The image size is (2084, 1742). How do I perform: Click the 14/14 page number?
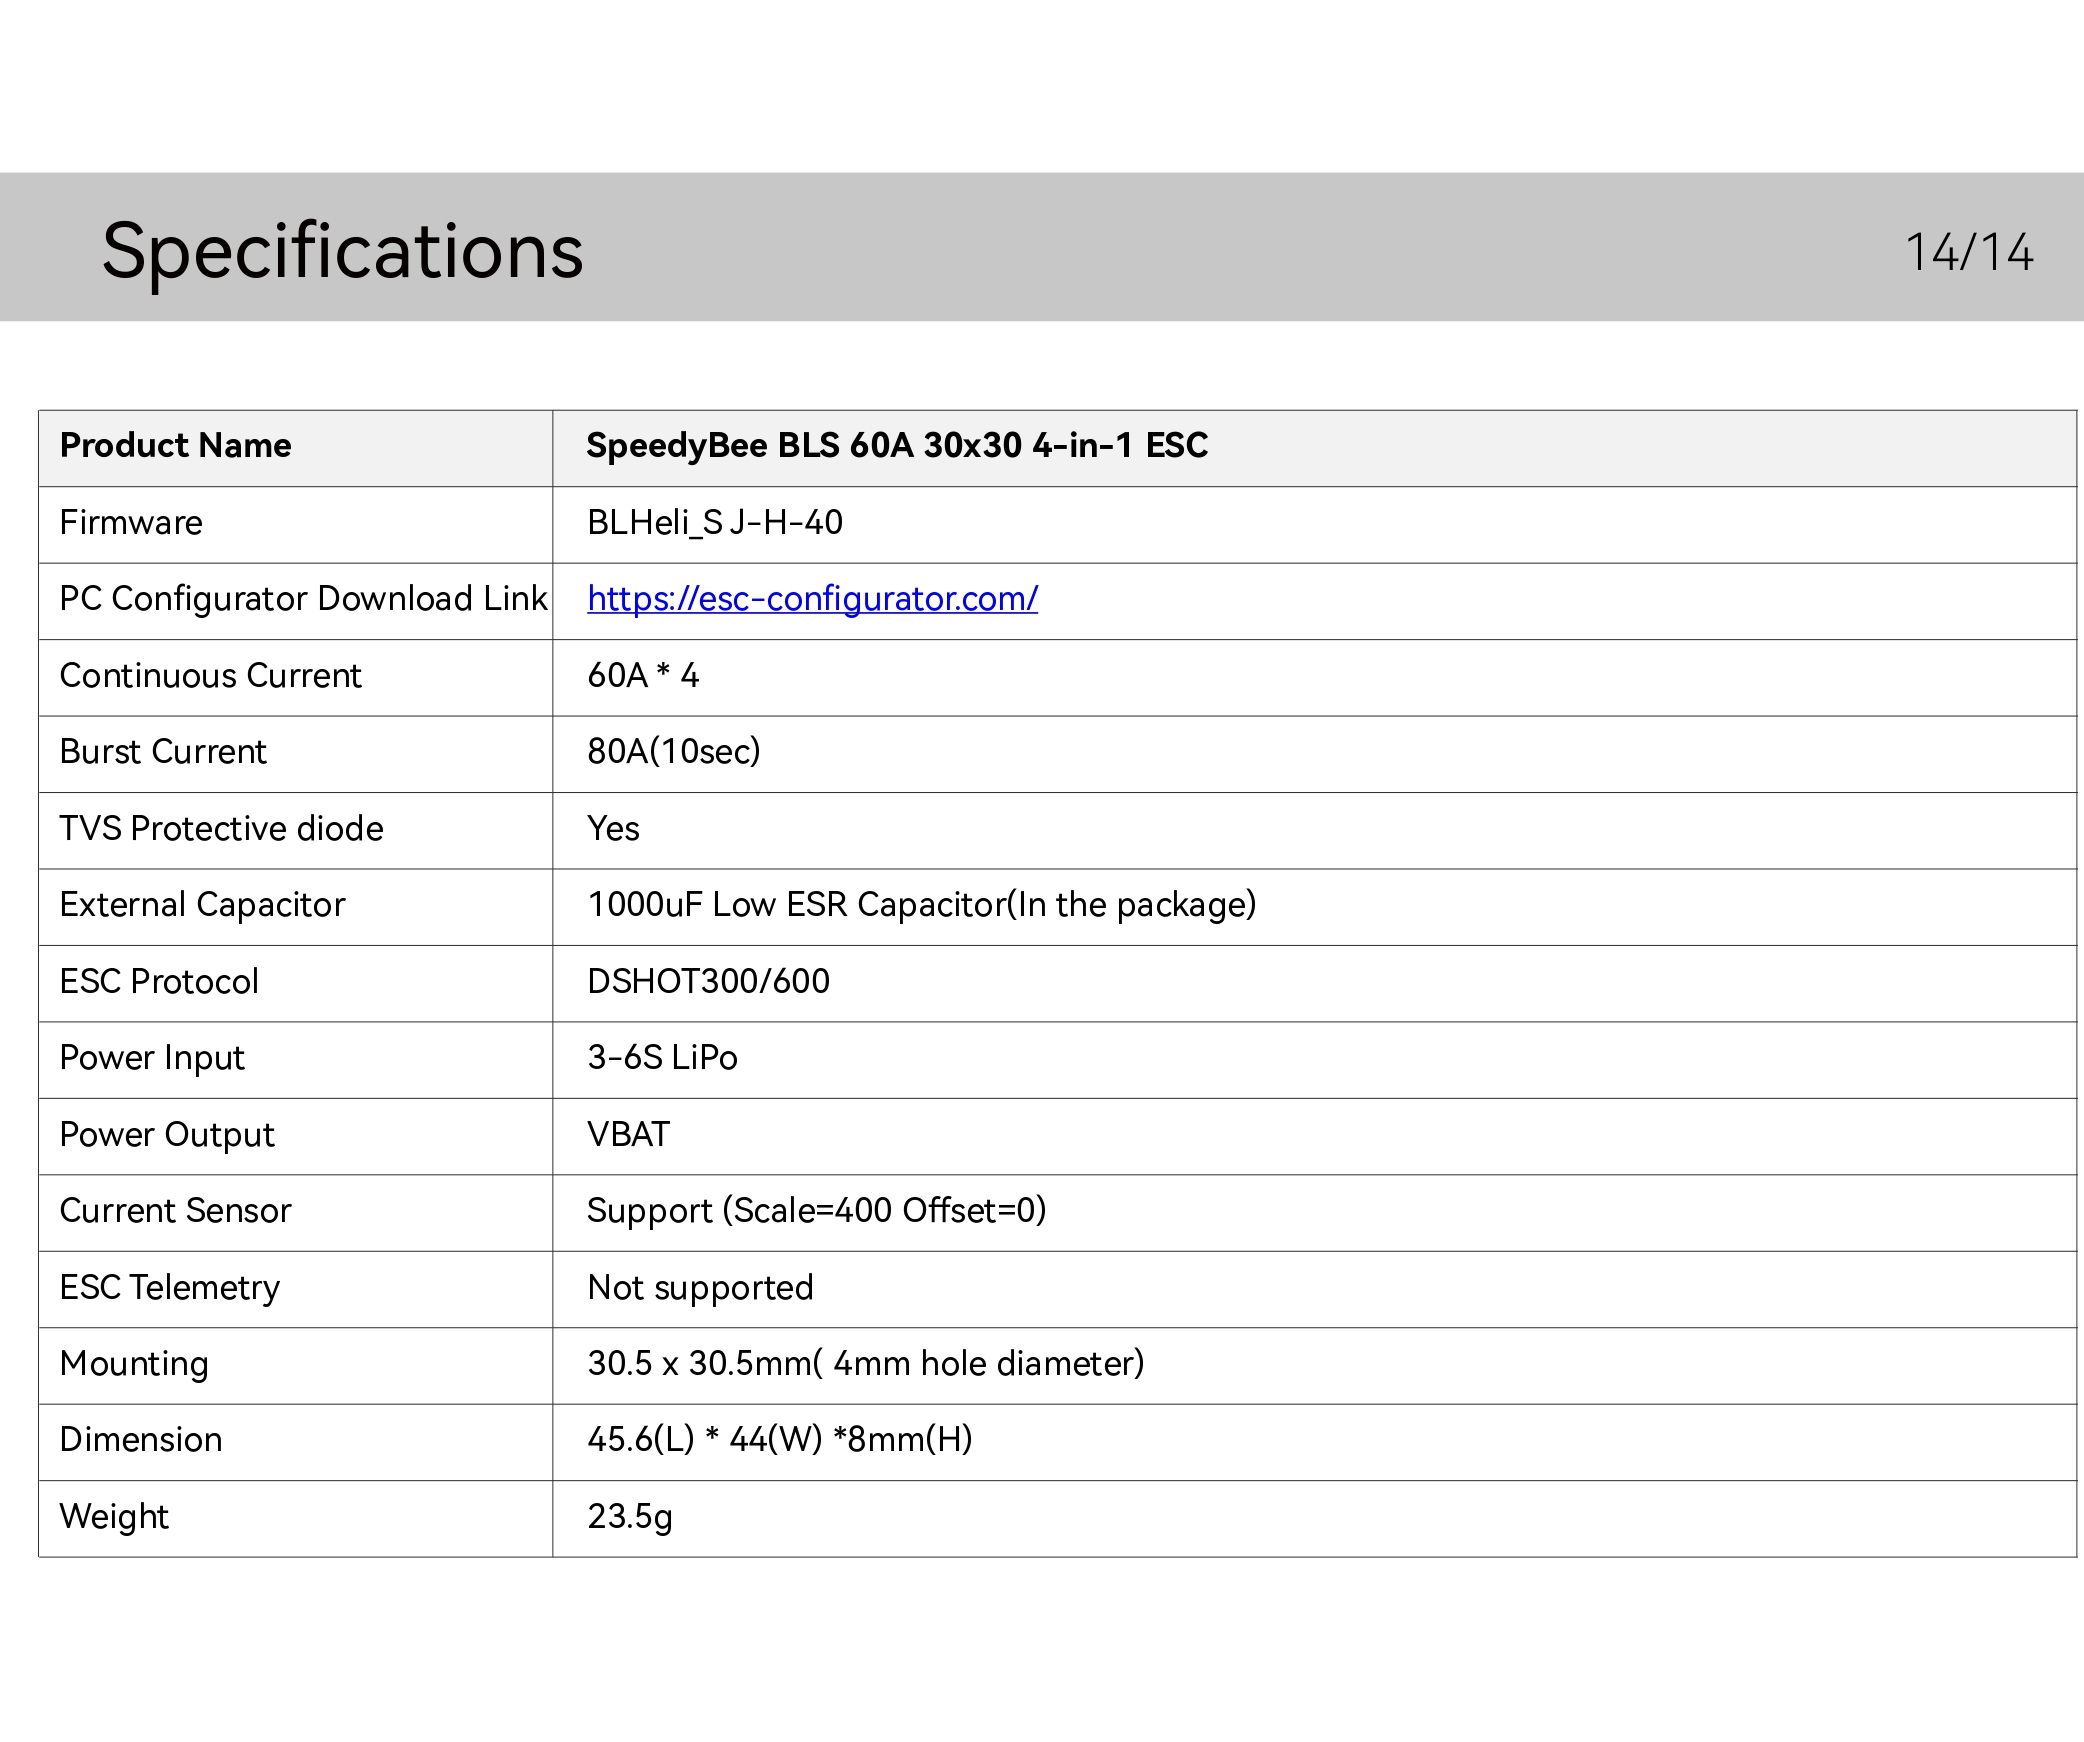coord(1969,252)
